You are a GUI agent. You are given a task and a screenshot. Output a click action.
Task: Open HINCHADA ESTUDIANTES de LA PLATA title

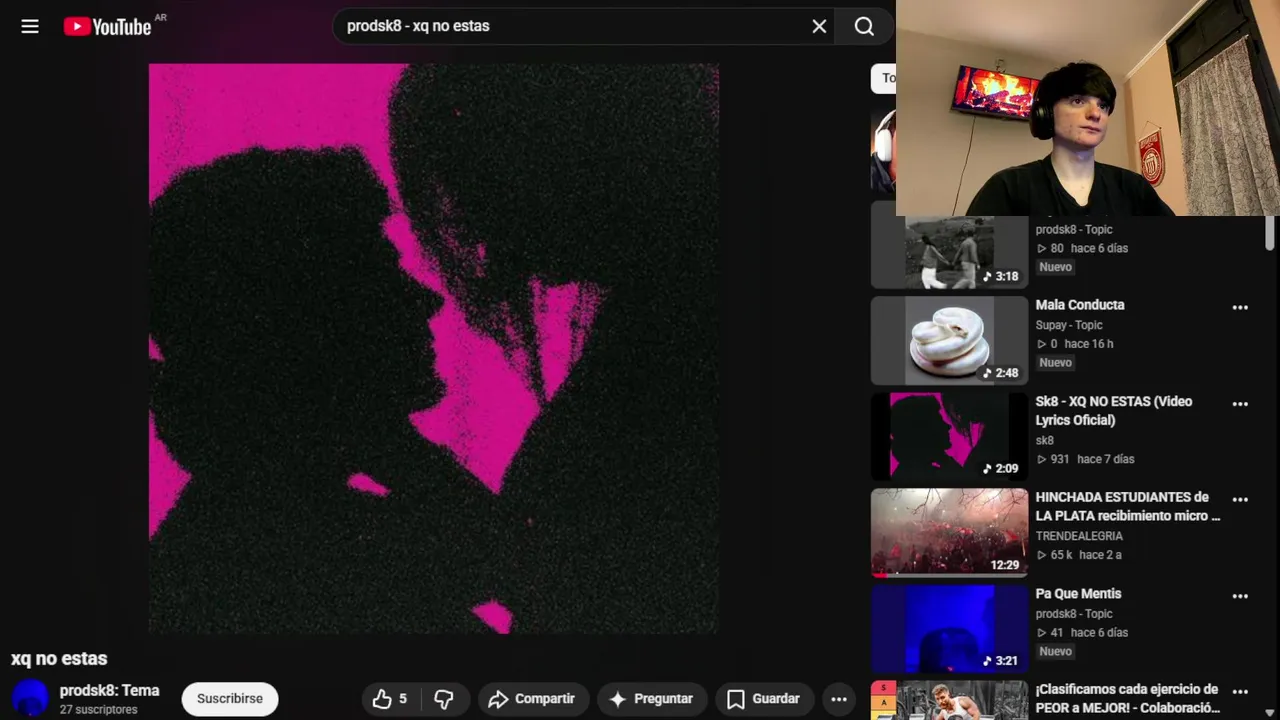click(x=1128, y=507)
